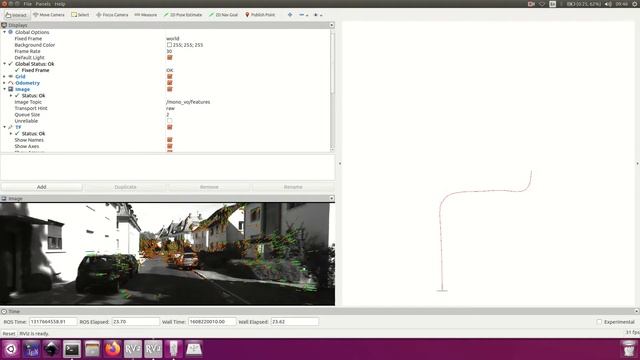Open Ubuntu dash from the taskbar

11,349
